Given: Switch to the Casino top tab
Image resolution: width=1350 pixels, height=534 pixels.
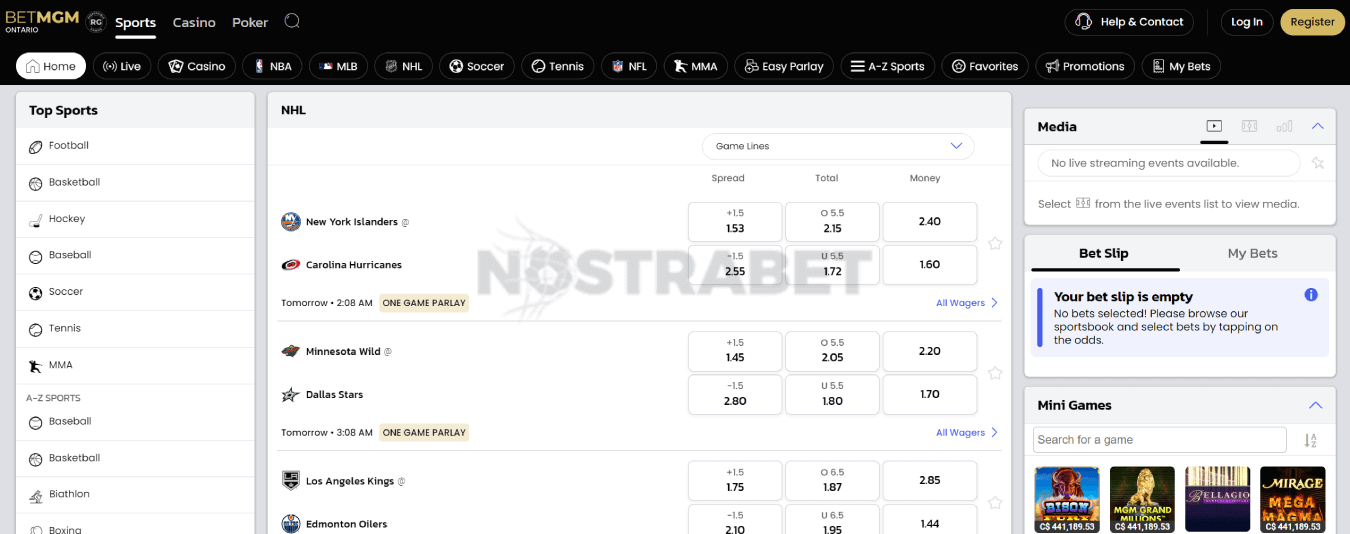Looking at the screenshot, I should point(194,22).
